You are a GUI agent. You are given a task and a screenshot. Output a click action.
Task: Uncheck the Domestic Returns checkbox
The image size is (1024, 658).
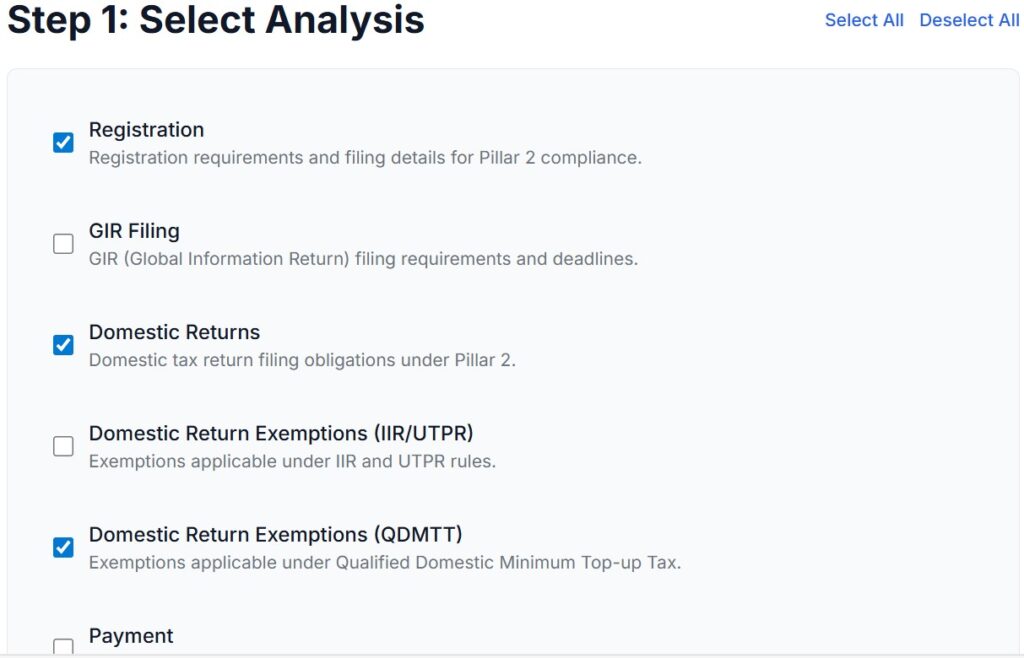coord(63,345)
